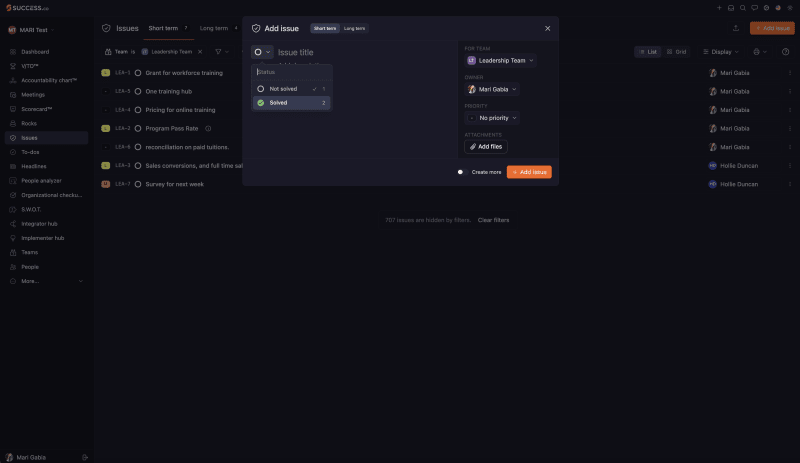Mark reconciliation on paid tuitions solved
This screenshot has width=800, height=463.
coord(138,147)
